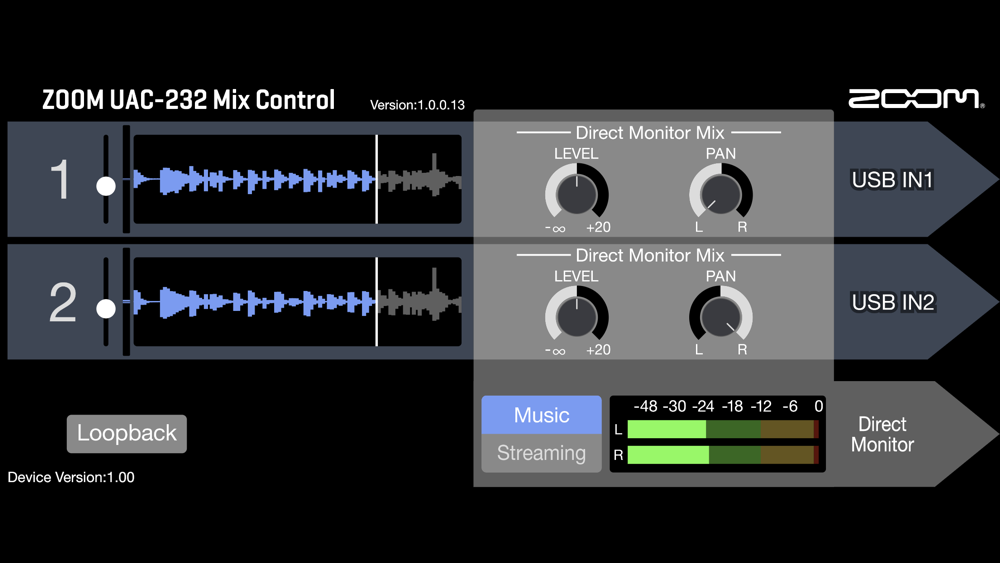Click the -12 meter scale mark
1000x563 pixels.
(x=761, y=406)
